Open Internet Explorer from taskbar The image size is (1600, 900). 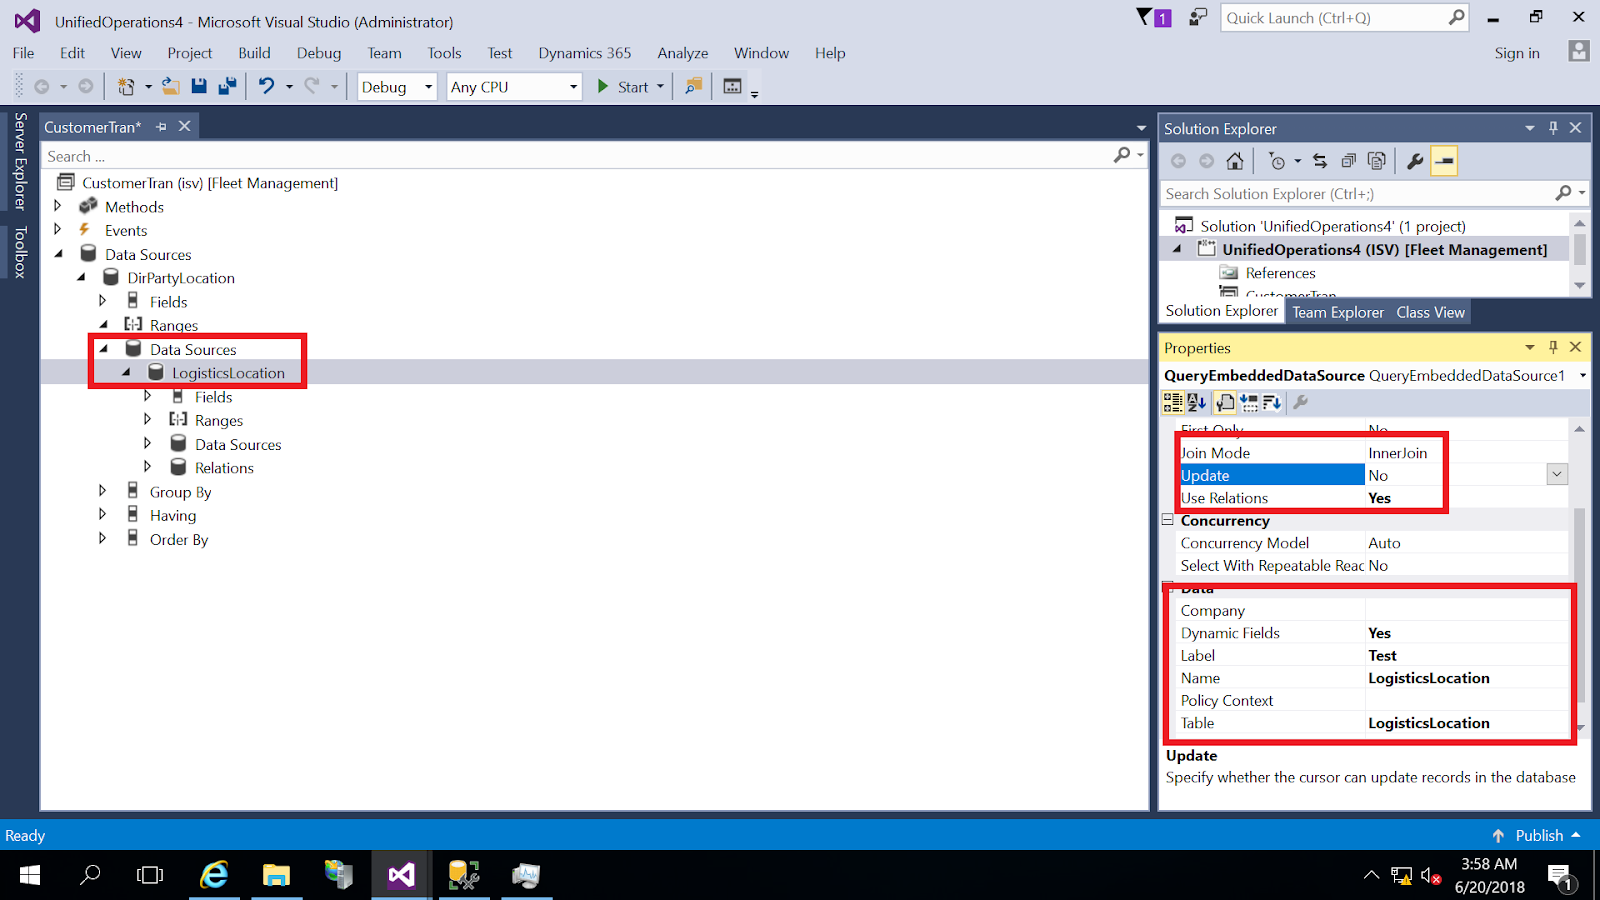(x=214, y=876)
